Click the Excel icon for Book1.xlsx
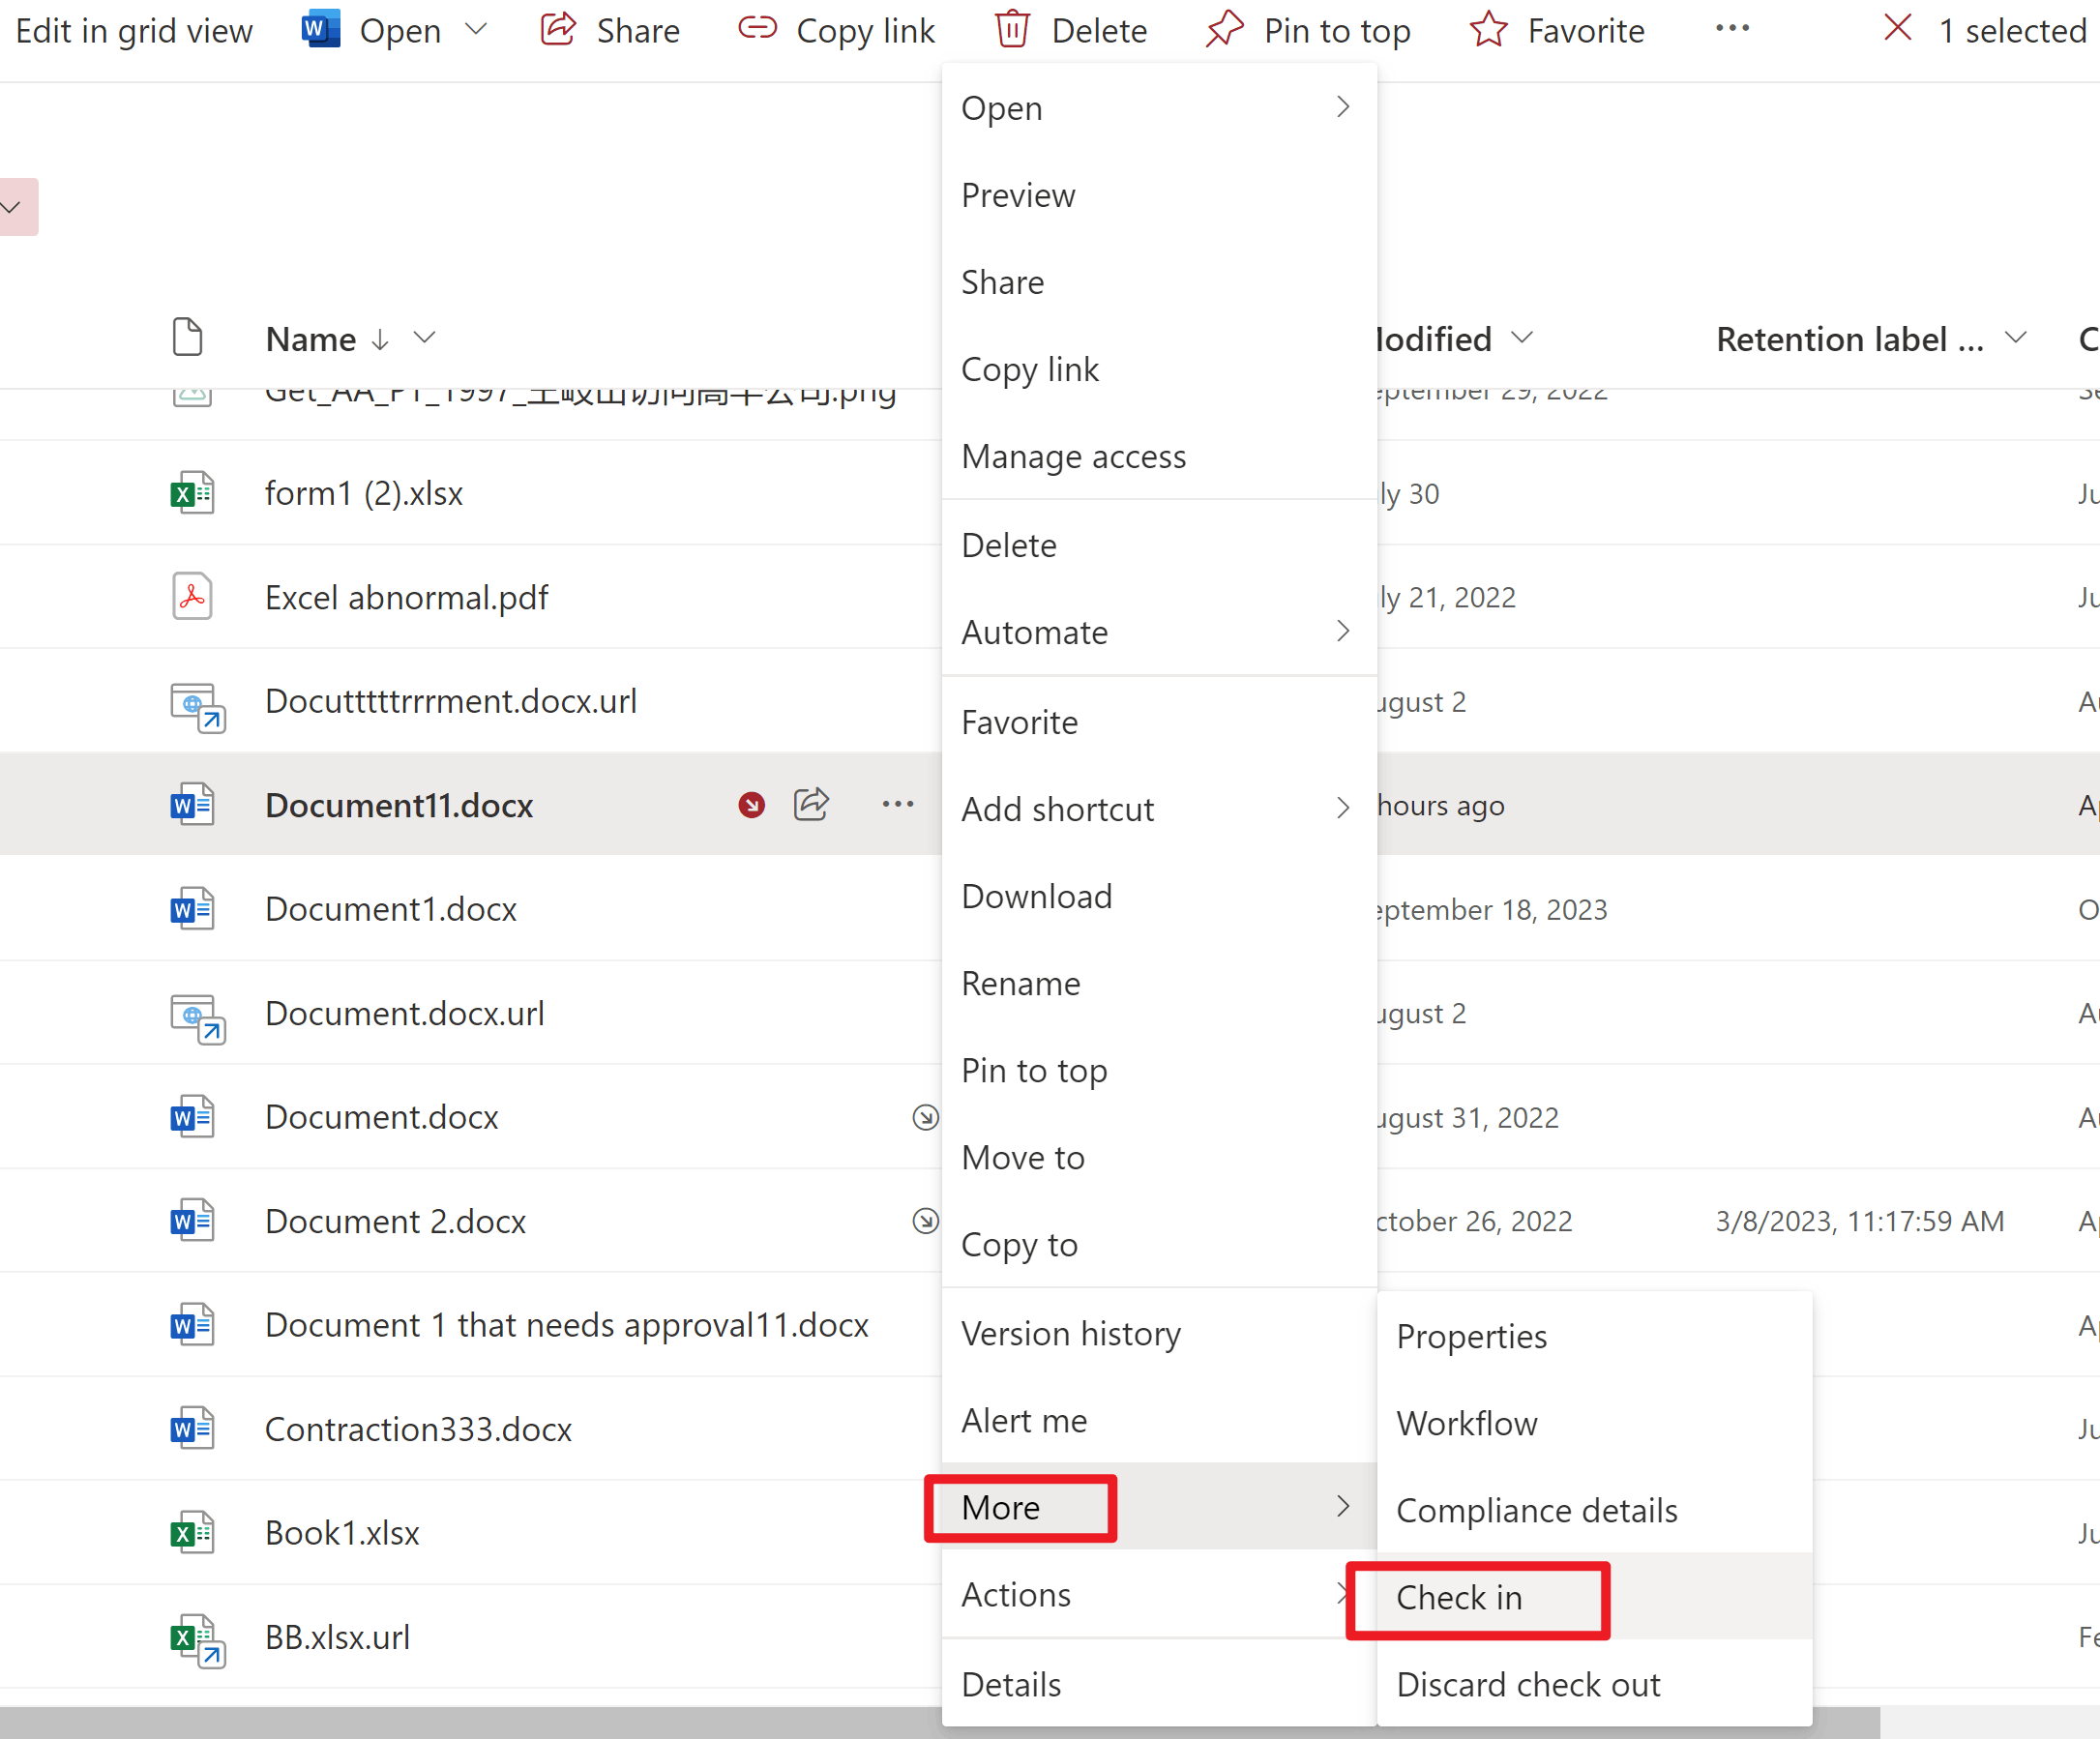The image size is (2100, 1739). 192,1532
